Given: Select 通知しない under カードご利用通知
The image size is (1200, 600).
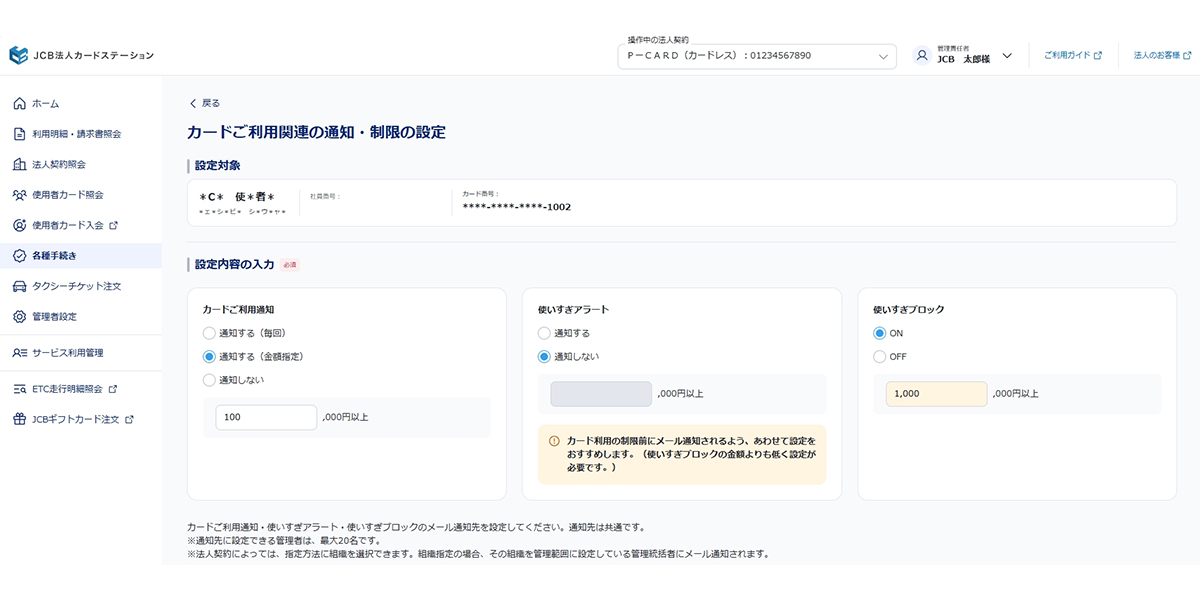Looking at the screenshot, I should click(209, 380).
